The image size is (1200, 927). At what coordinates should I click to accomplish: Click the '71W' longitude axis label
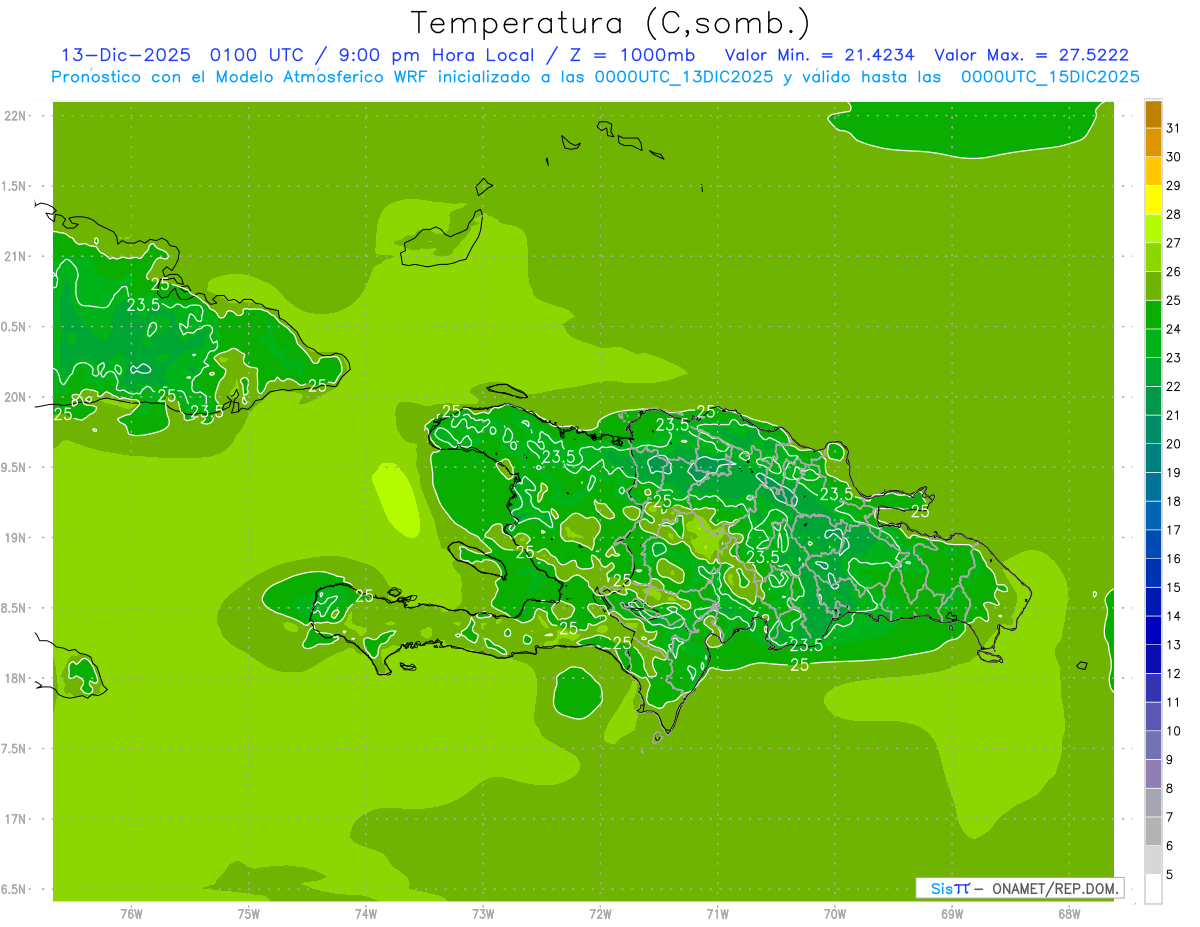(x=717, y=914)
